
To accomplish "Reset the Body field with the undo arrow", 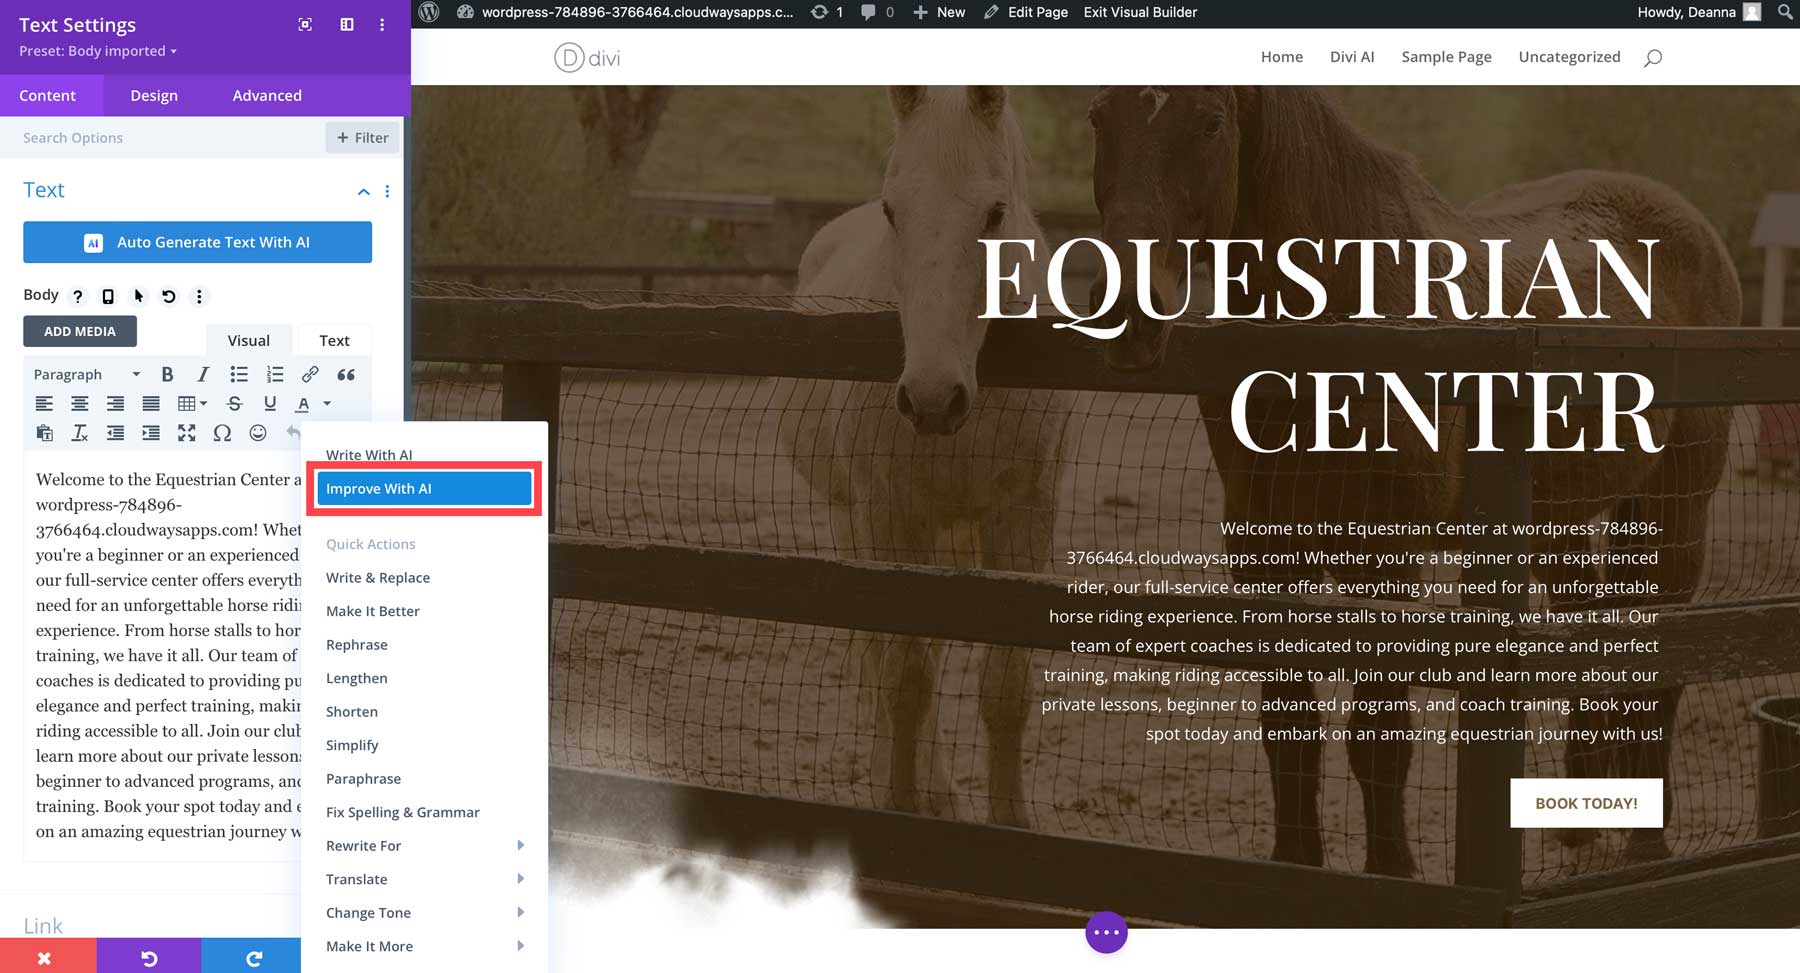I will [x=169, y=296].
